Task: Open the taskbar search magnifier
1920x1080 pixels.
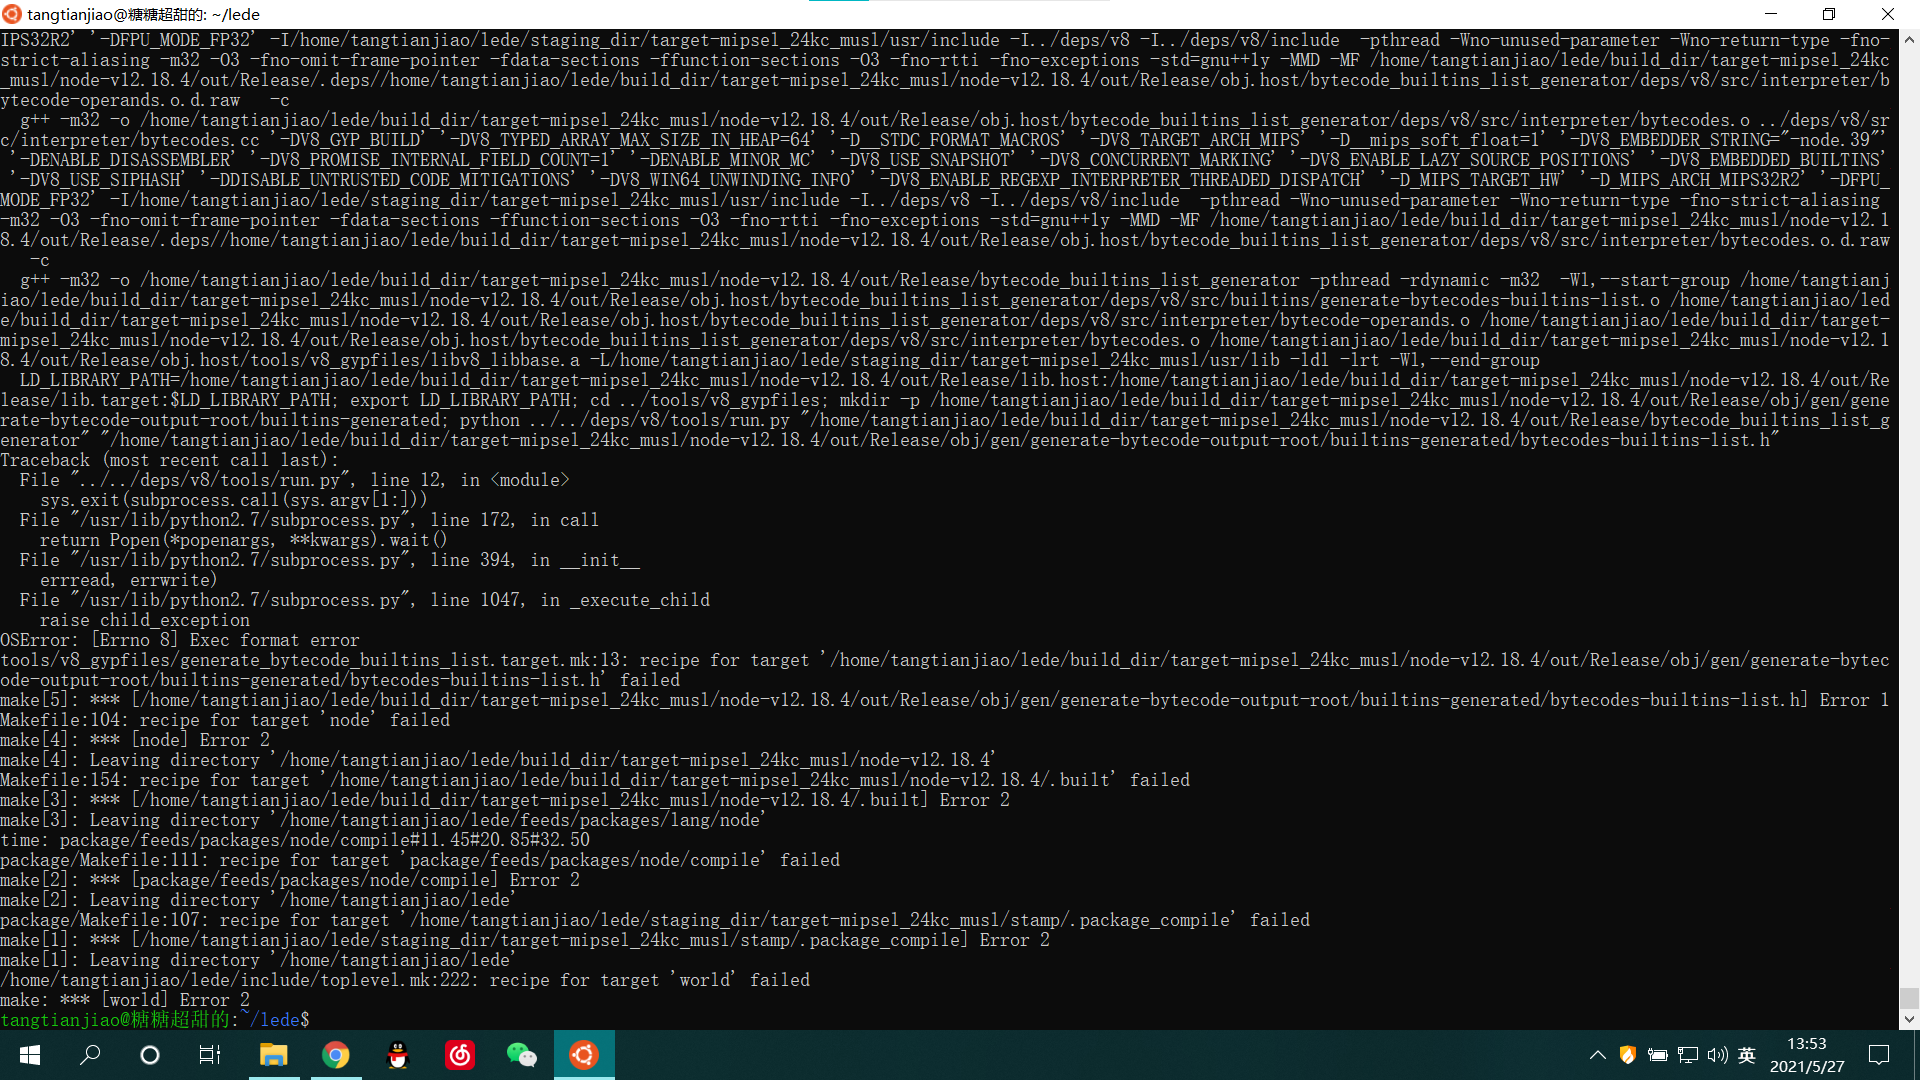Action: click(x=90, y=1055)
